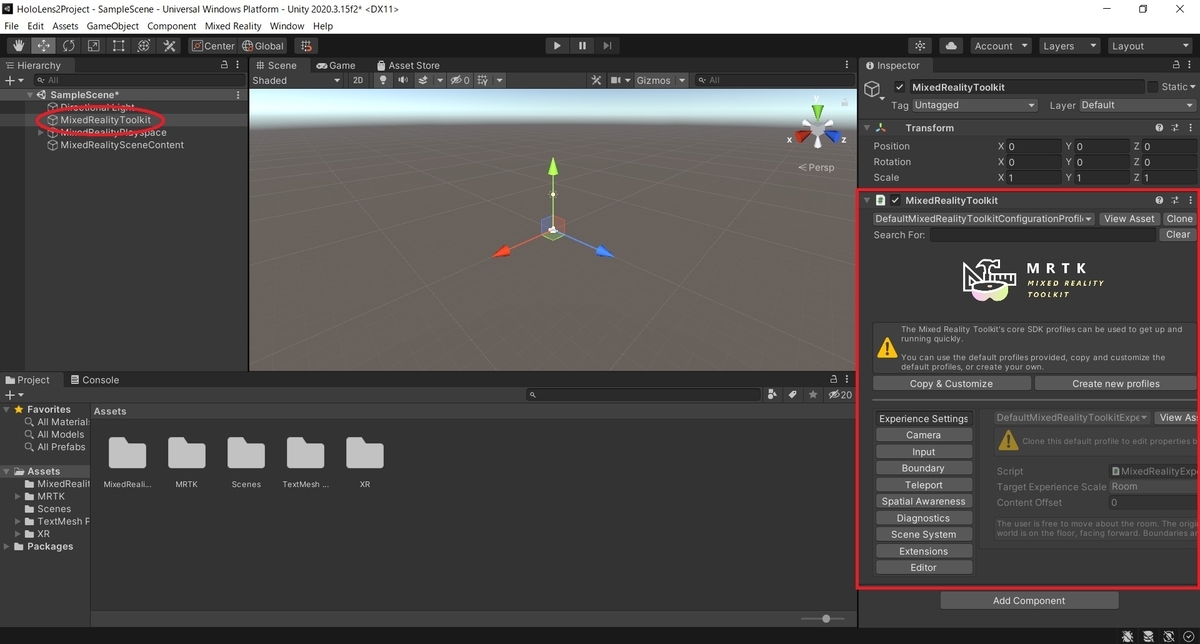The image size is (1200, 644).
Task: Lock the Inspector panel
Action: point(1176,65)
